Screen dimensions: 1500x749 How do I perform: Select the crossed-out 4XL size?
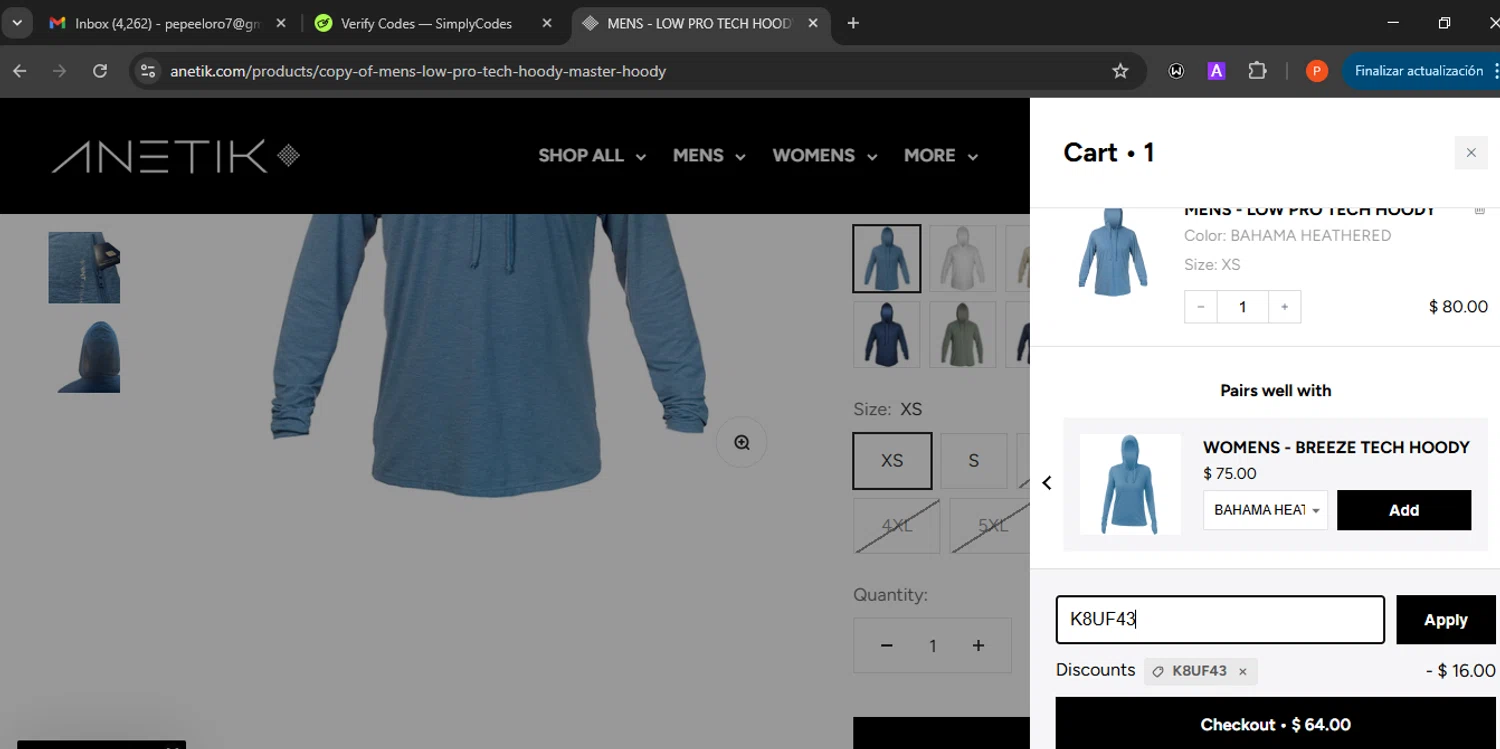tap(897, 526)
